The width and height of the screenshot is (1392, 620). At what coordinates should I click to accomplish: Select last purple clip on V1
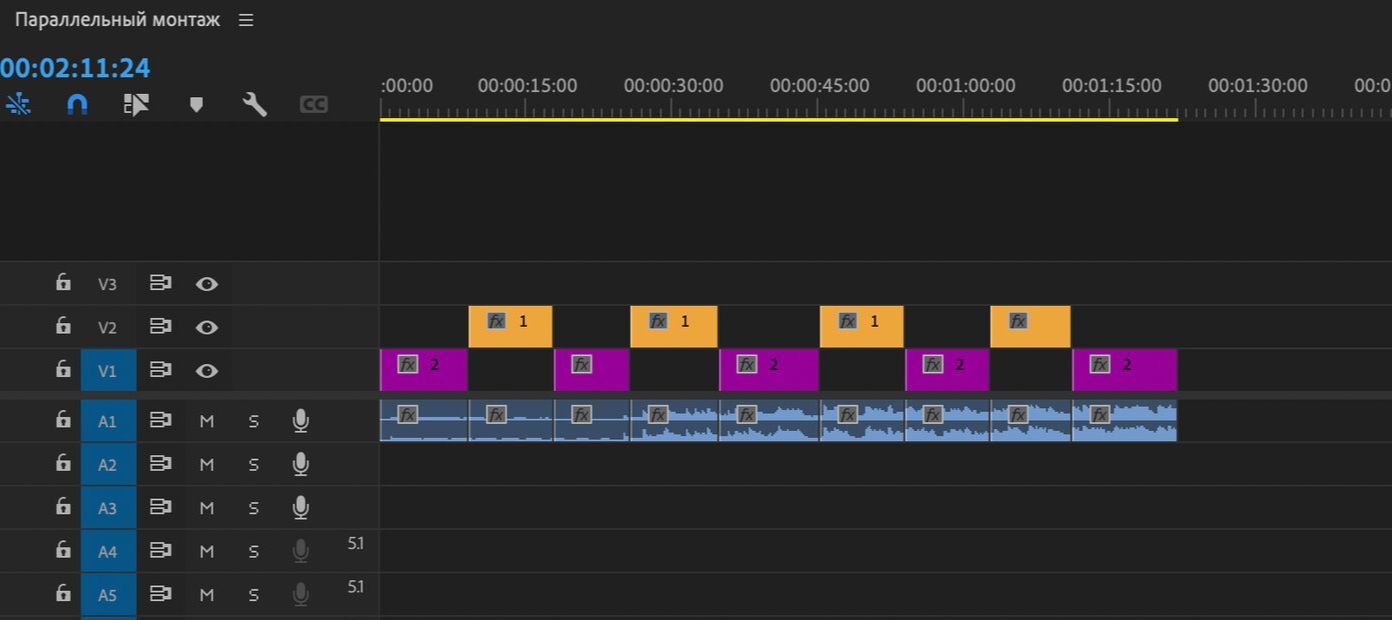point(1124,370)
